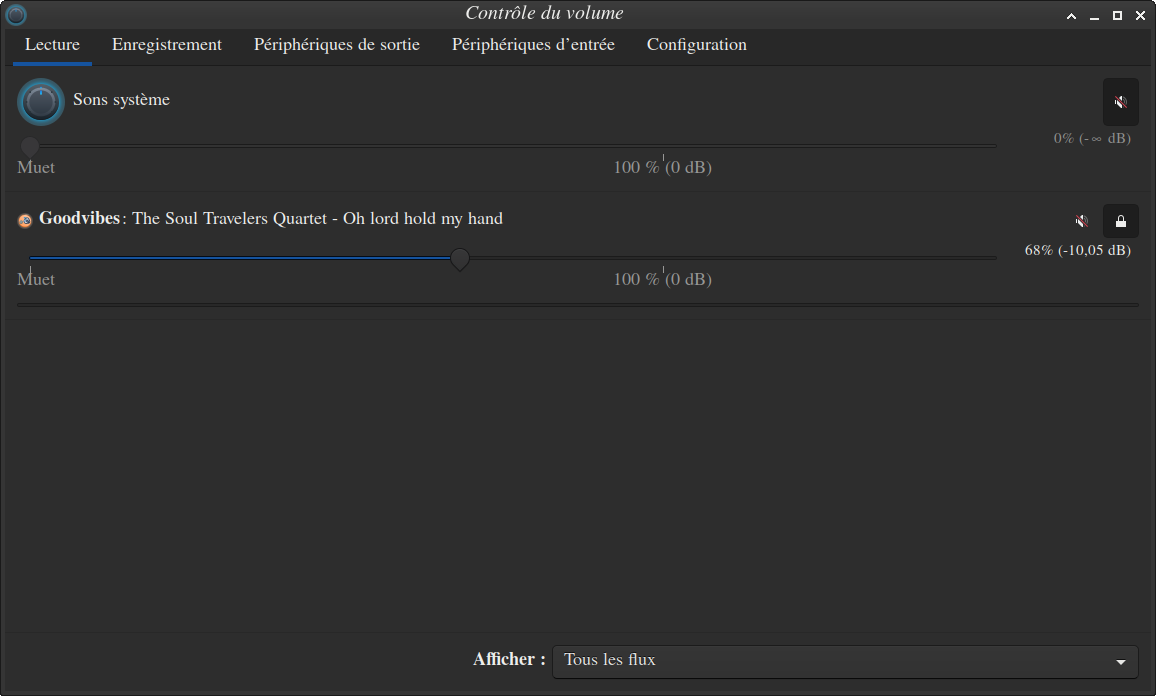This screenshot has height=696, width=1156.
Task: Open the window menu icon in title bar
Action: pyautogui.click(x=16, y=14)
